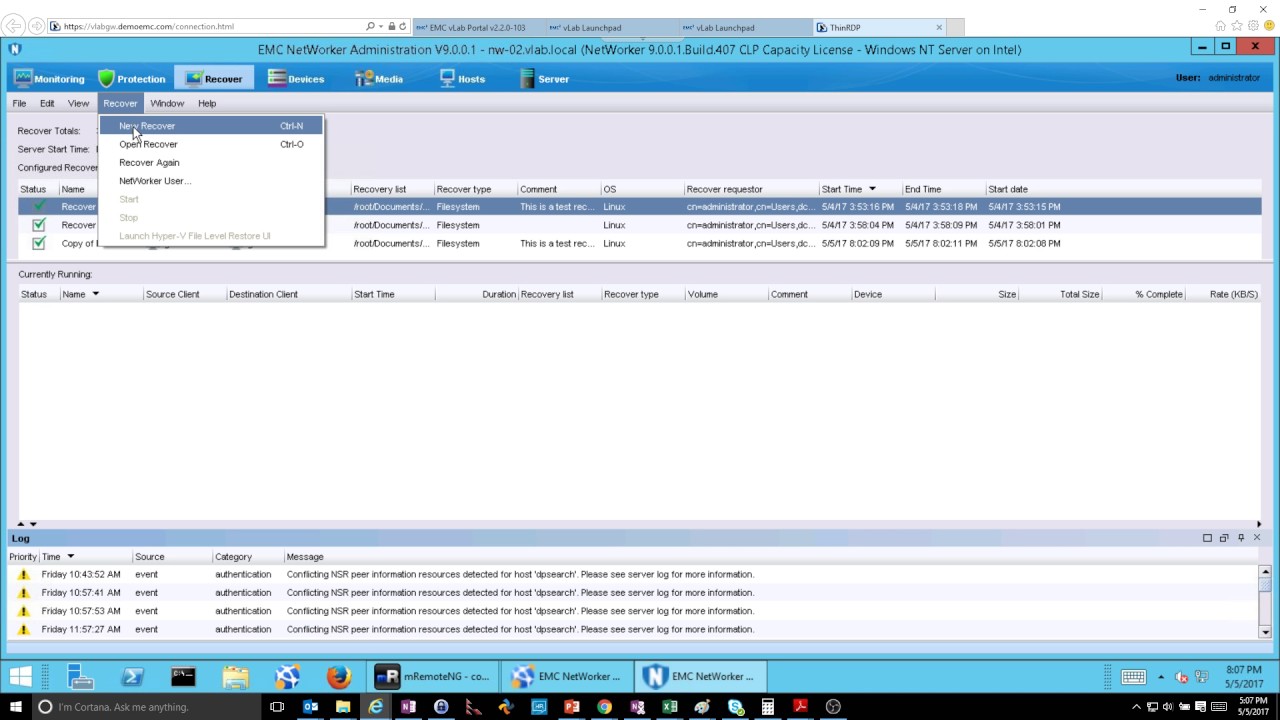Select the 10:57:41 AM log warning icon

click(x=24, y=593)
